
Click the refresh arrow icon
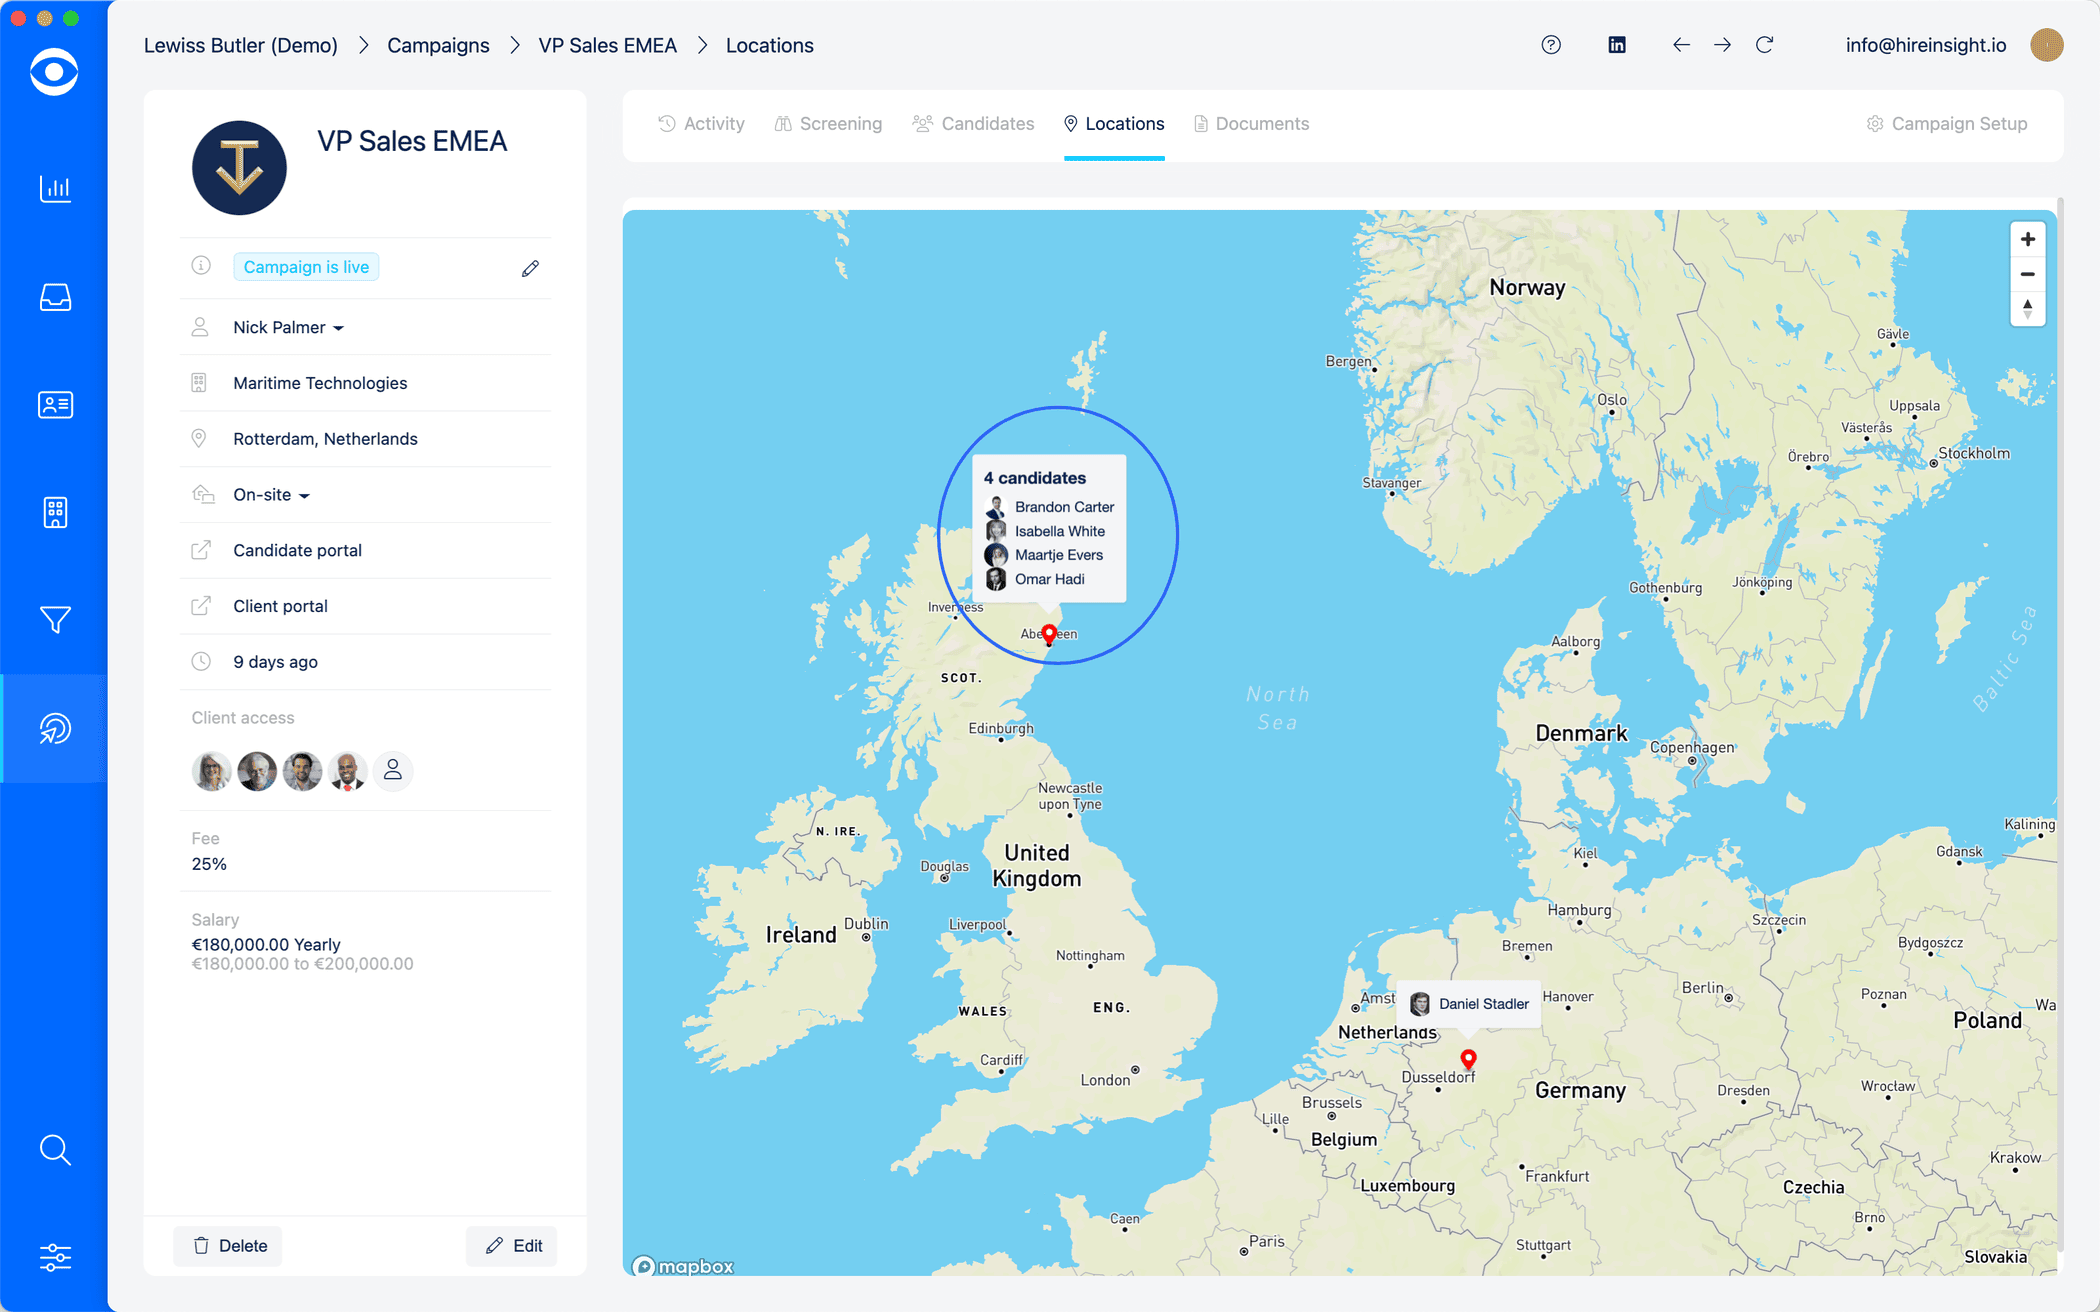pyautogui.click(x=1765, y=45)
